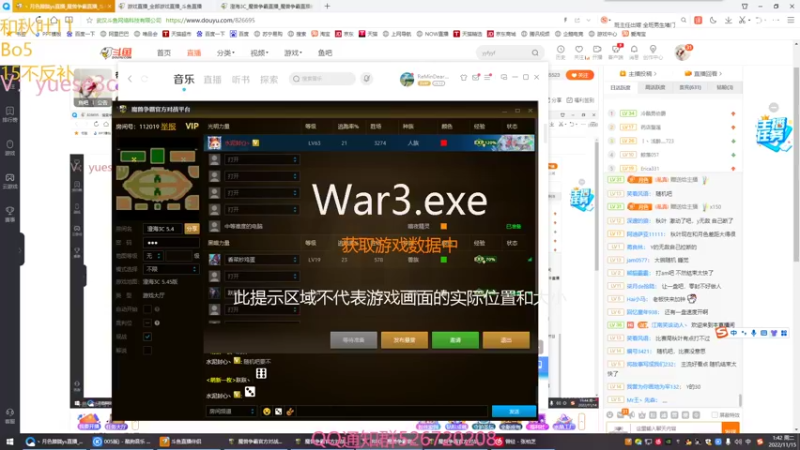
Task: Open the 周贡献 tab in the stream ranking panel
Action: (x=655, y=88)
